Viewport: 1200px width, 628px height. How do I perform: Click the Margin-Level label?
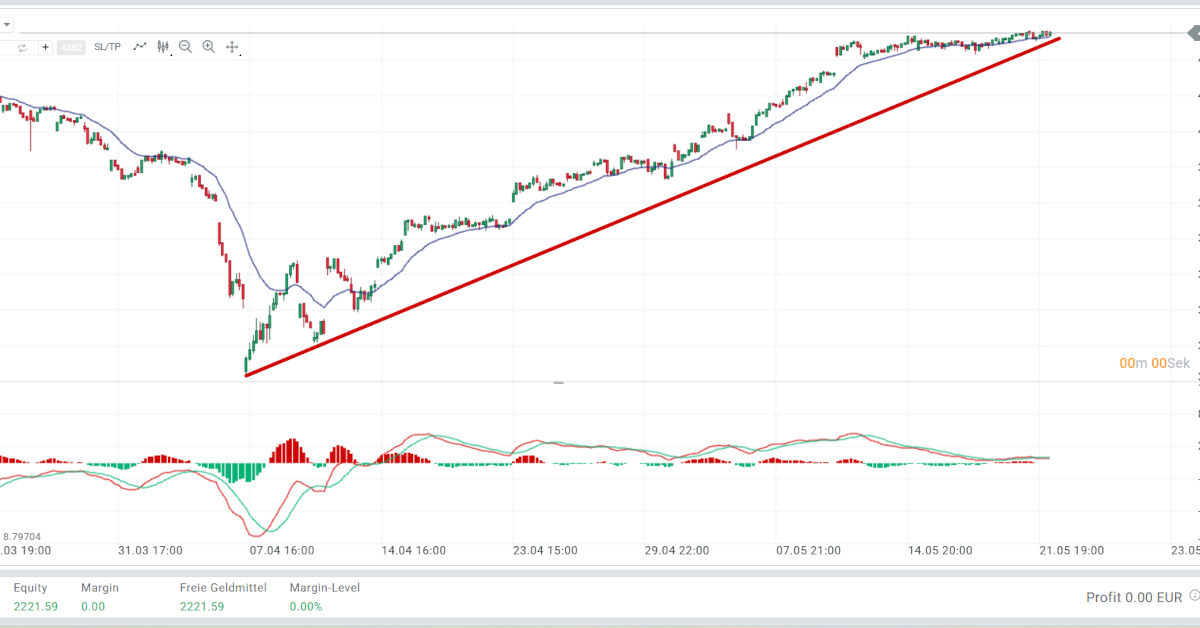[x=325, y=588]
